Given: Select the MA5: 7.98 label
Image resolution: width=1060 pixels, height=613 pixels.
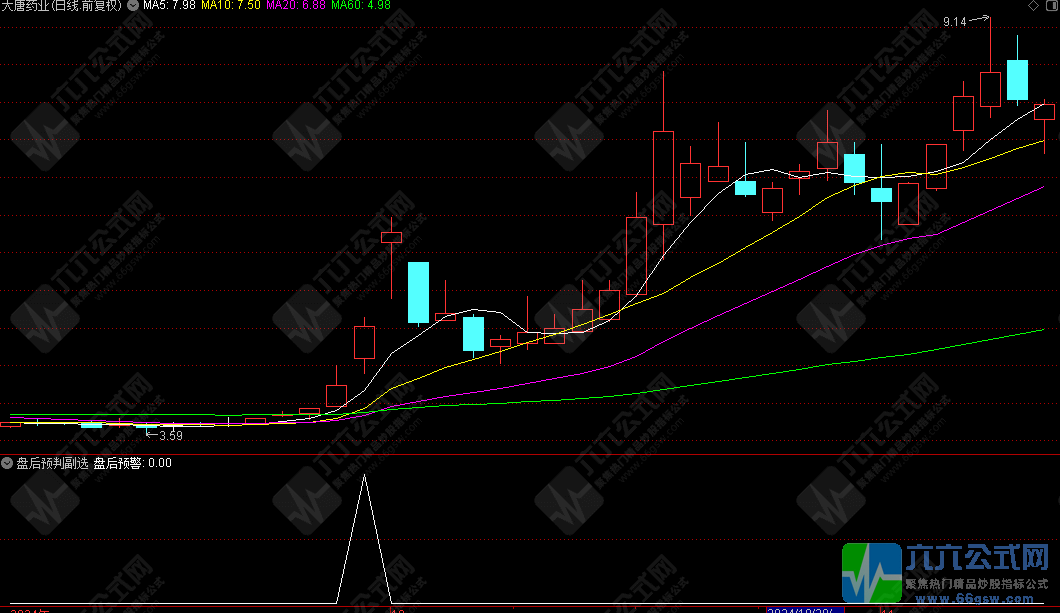Looking at the screenshot, I should 169,5.
